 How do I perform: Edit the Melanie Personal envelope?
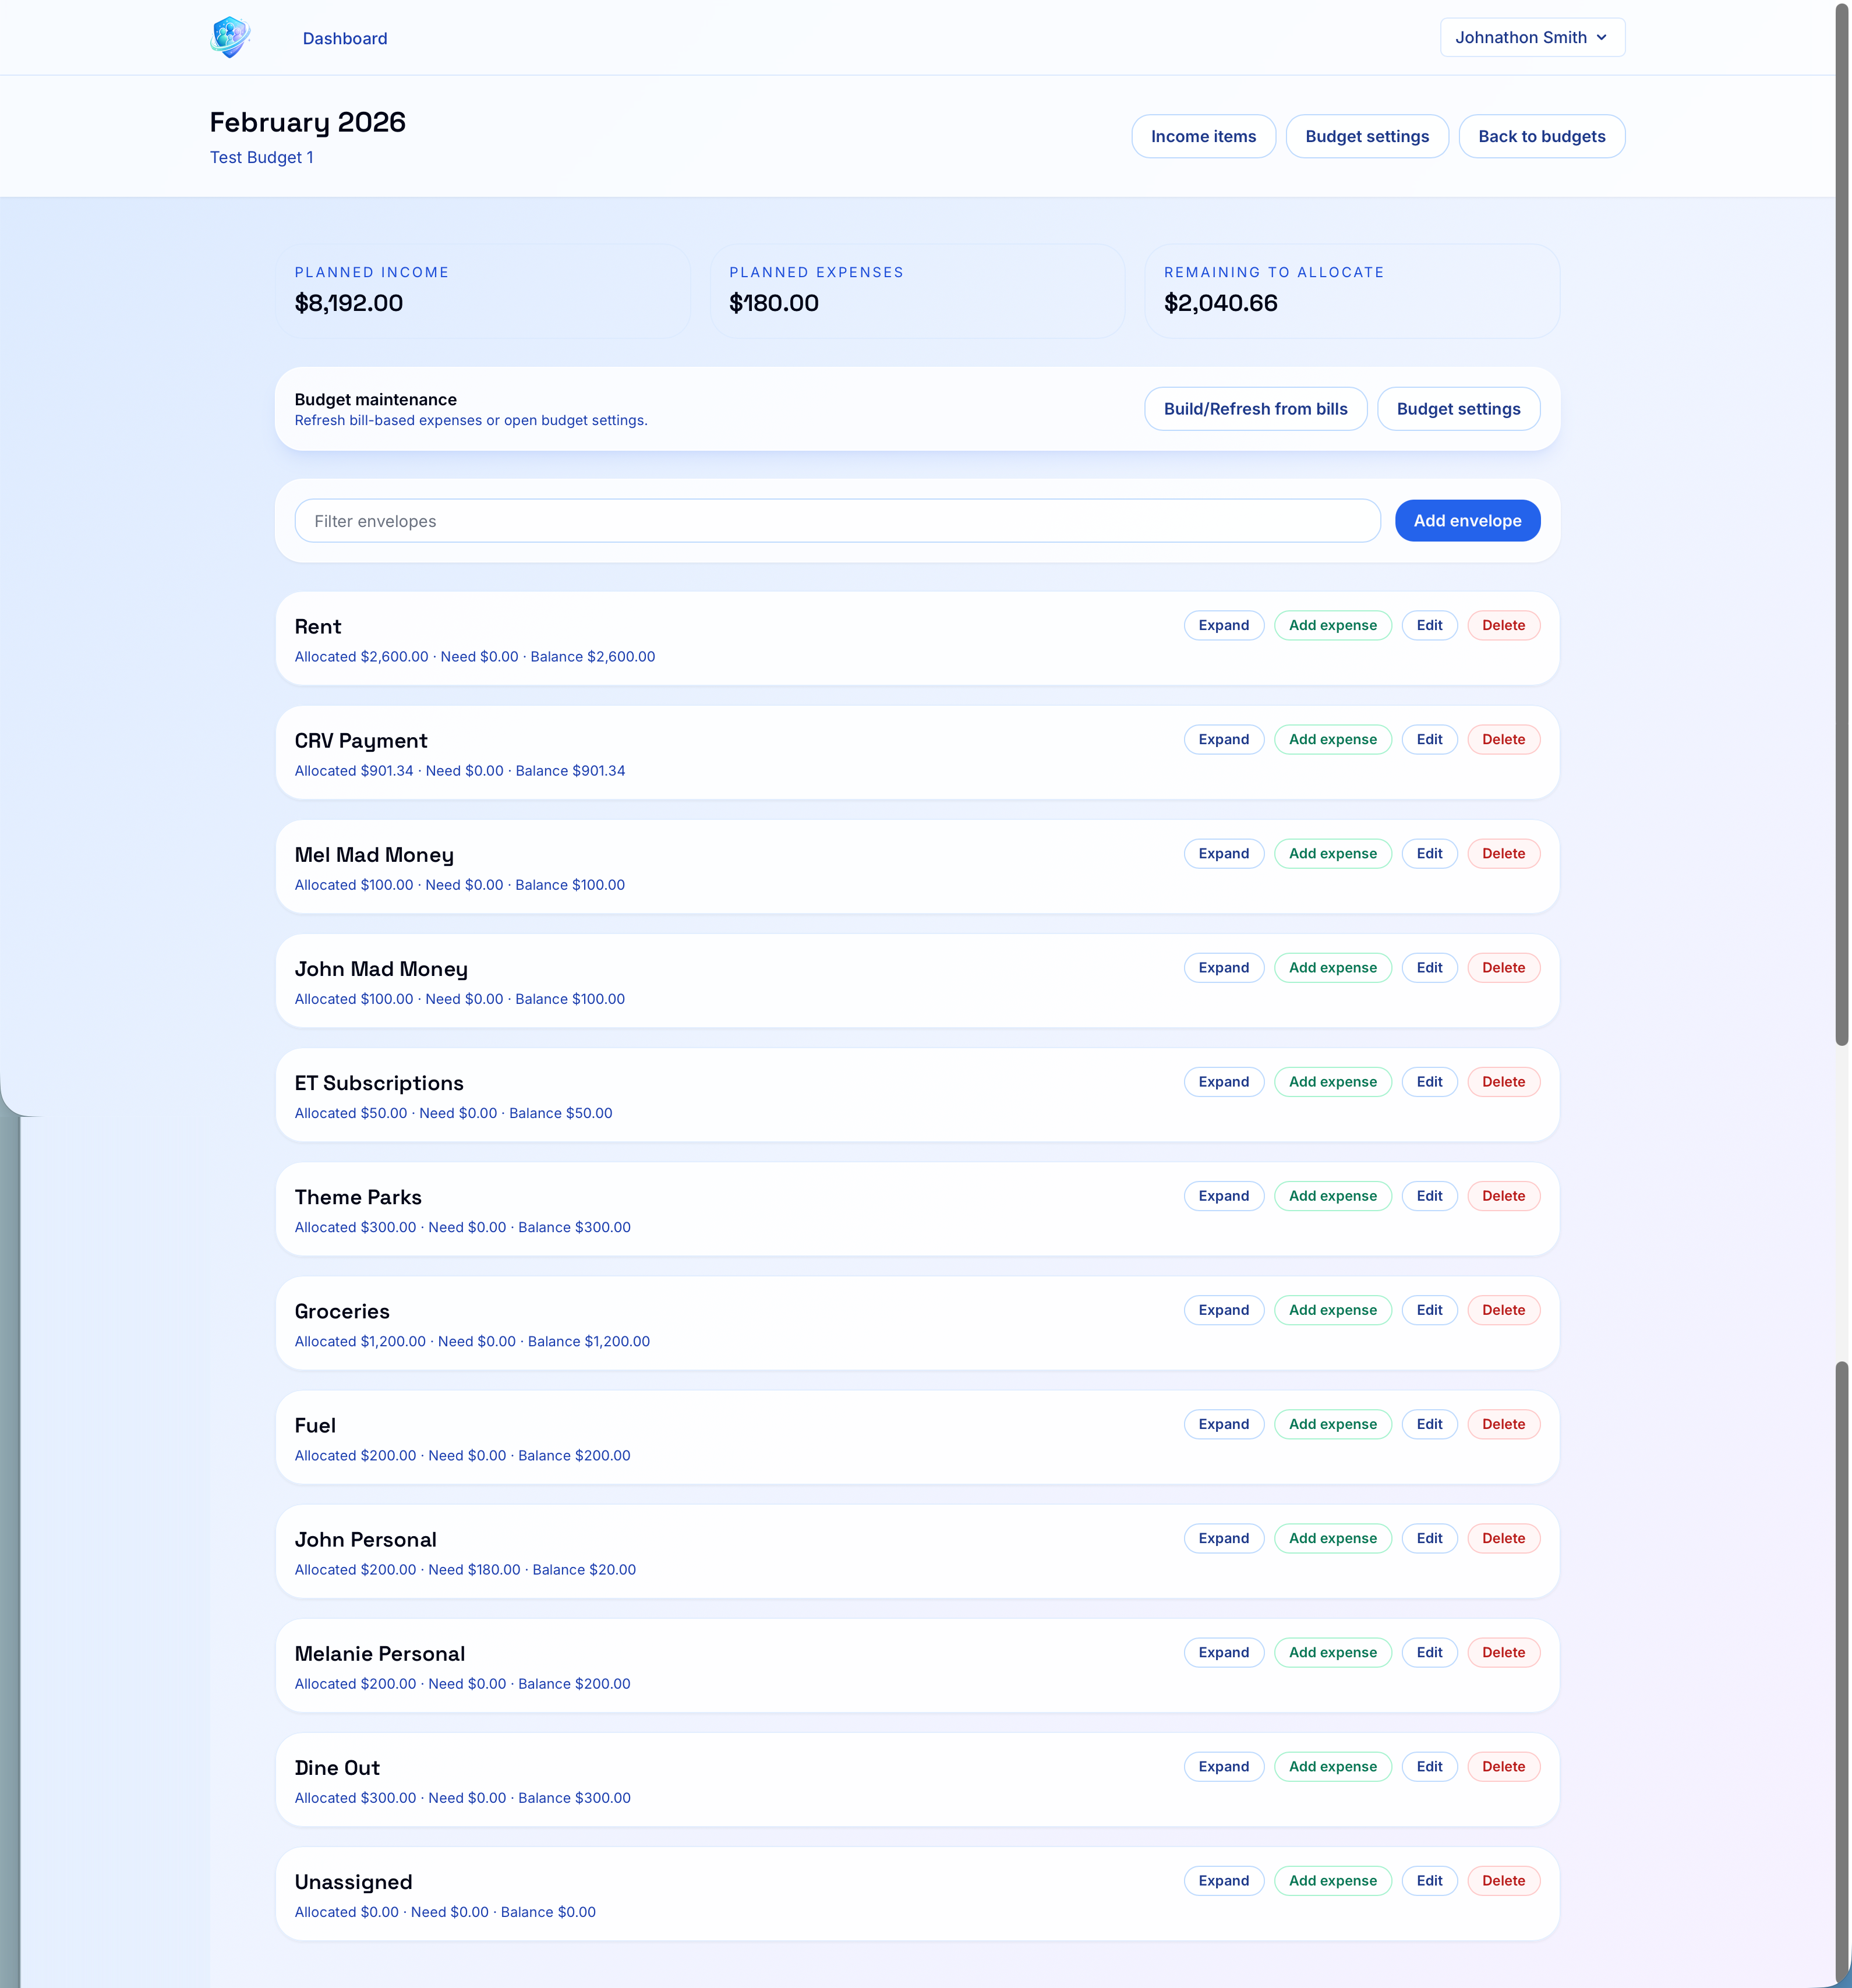pos(1429,1652)
